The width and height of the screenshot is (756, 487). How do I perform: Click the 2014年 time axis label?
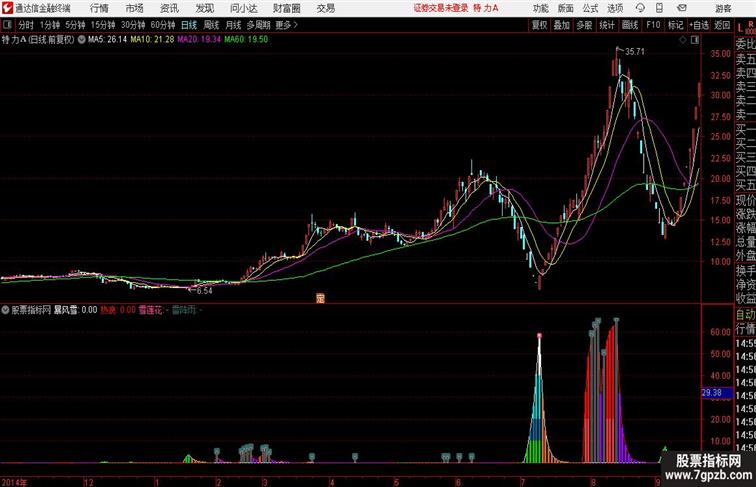coord(14,482)
